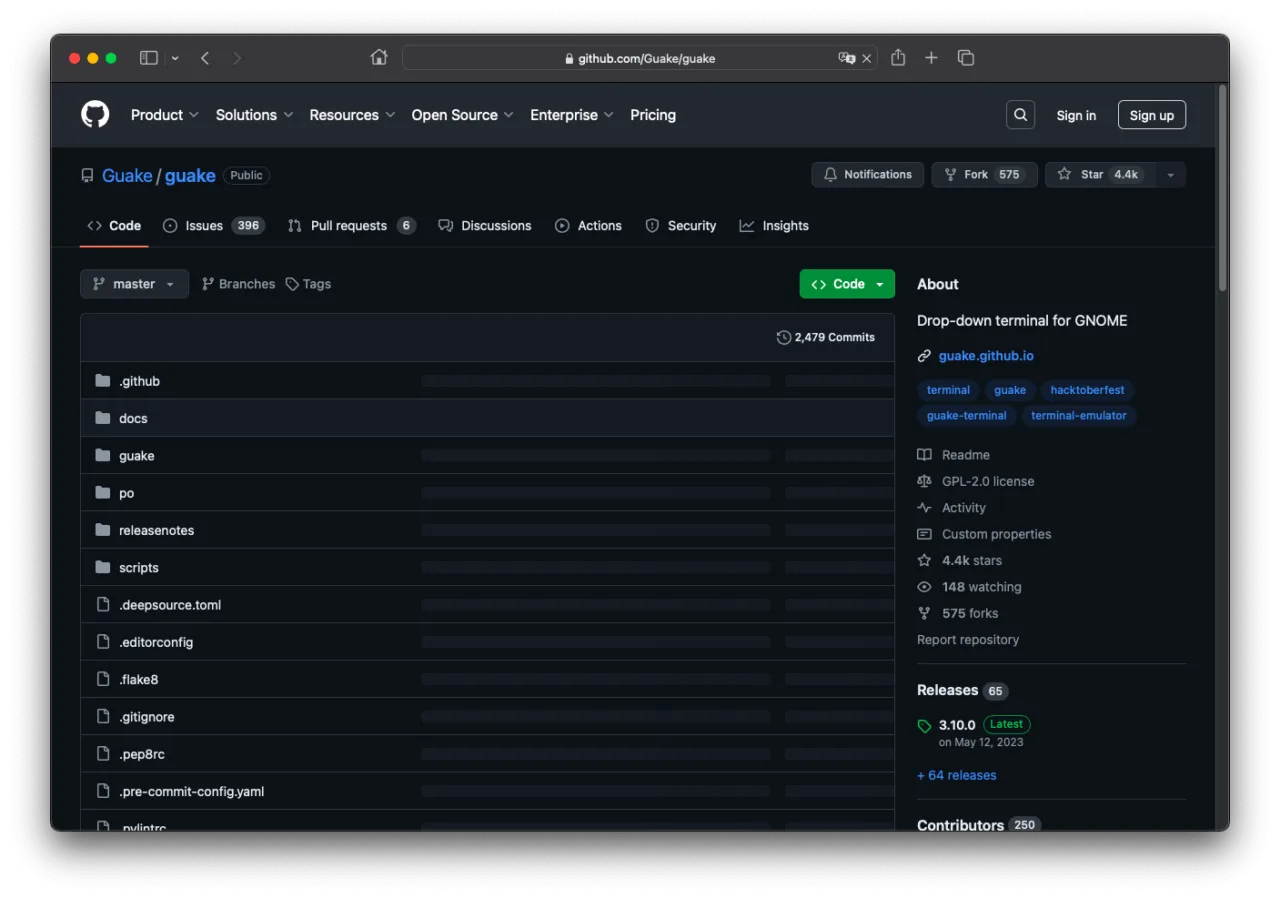Viewport: 1280px width, 898px height.
Task: Click the terminal-emulator topic tag
Action: click(1079, 416)
